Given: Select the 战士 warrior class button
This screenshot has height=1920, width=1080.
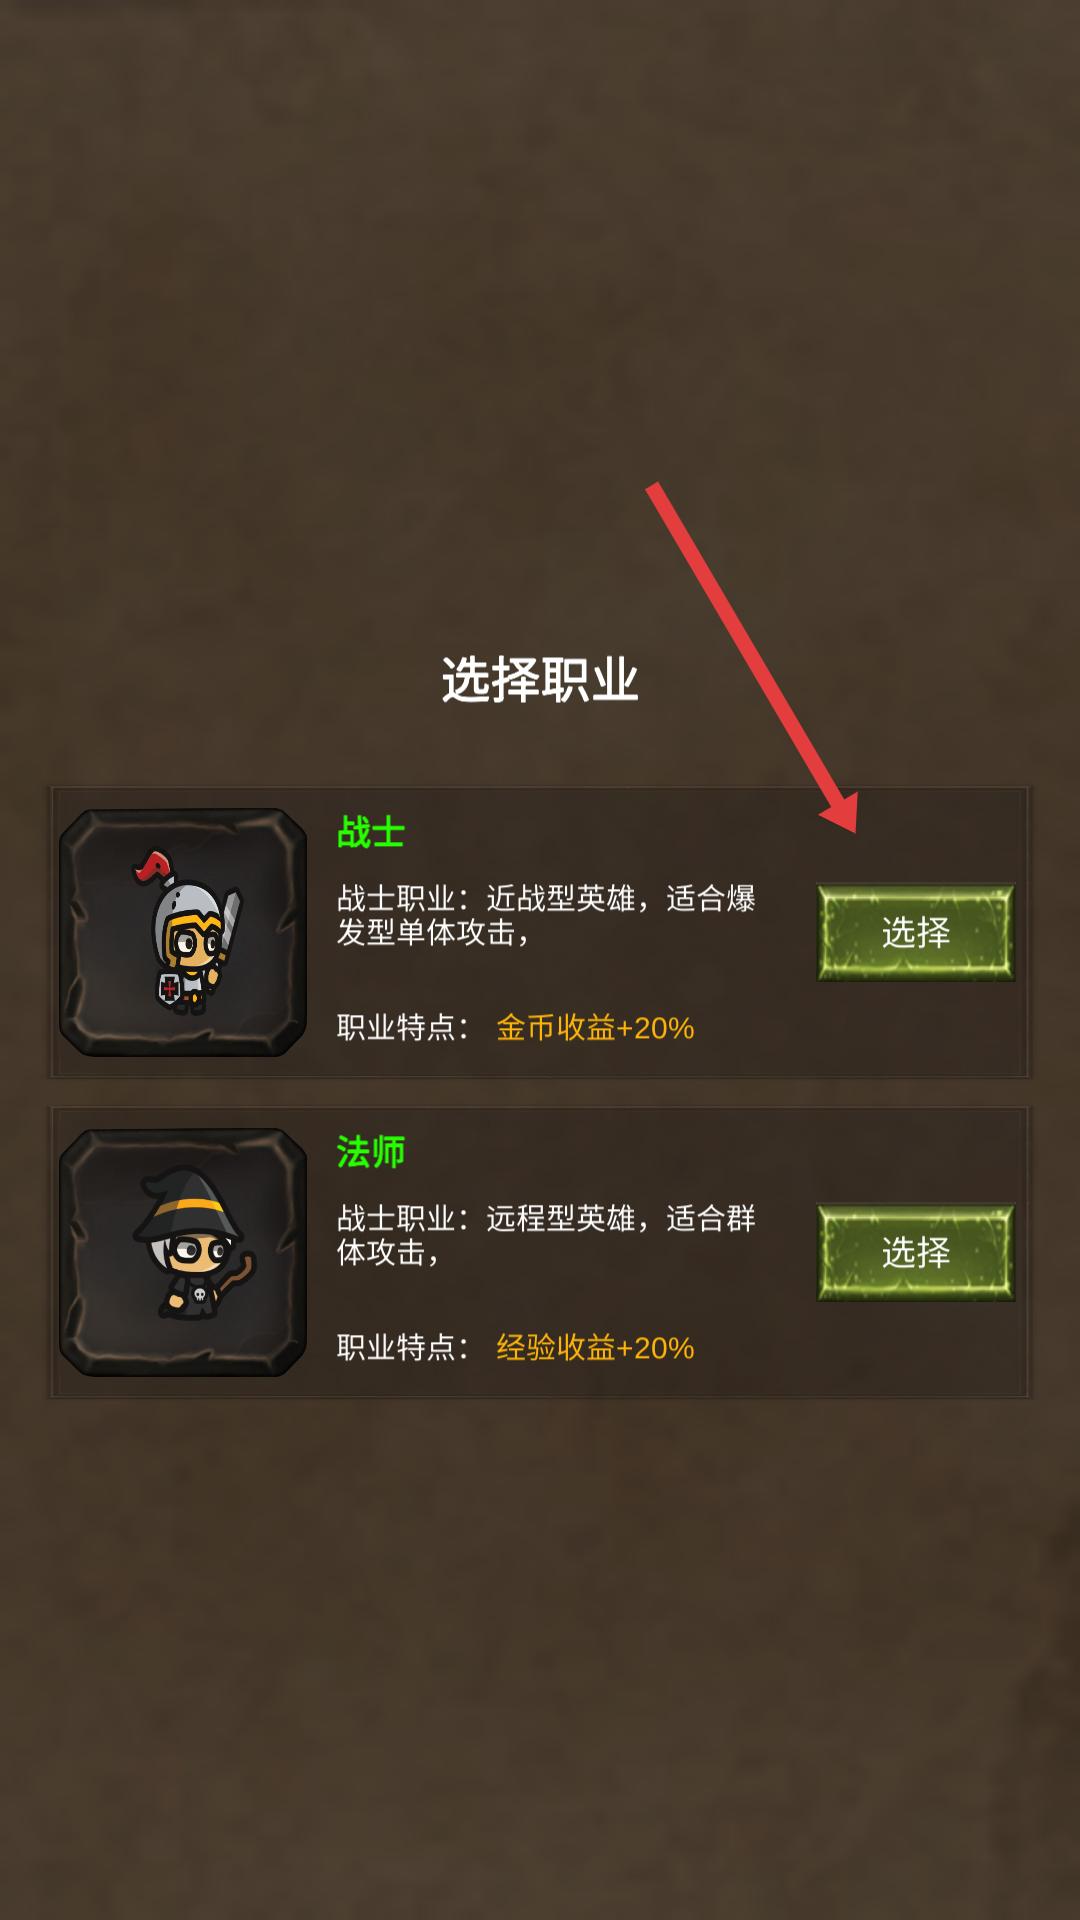Looking at the screenshot, I should (x=915, y=932).
